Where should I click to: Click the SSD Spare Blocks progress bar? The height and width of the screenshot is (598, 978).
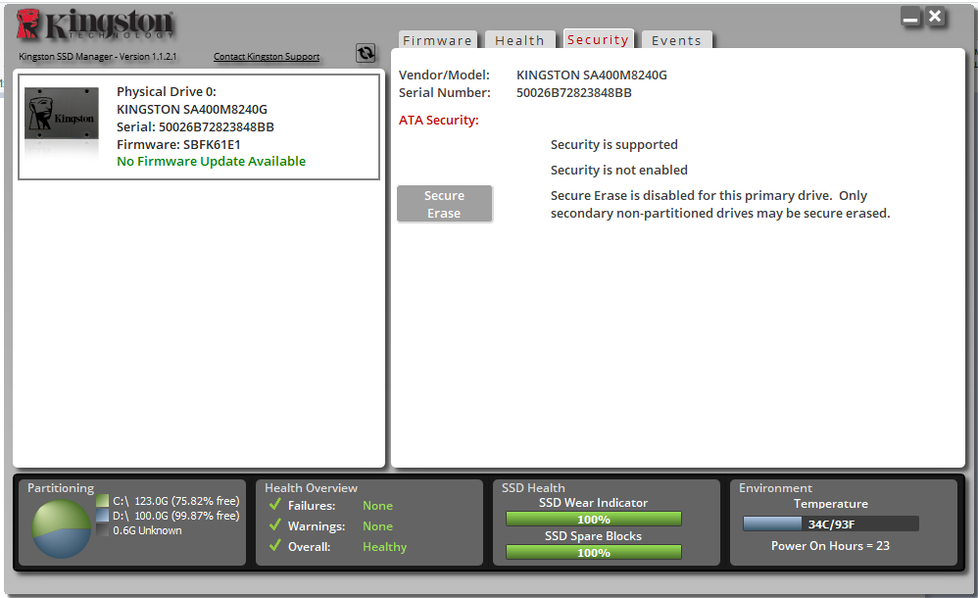[x=594, y=552]
